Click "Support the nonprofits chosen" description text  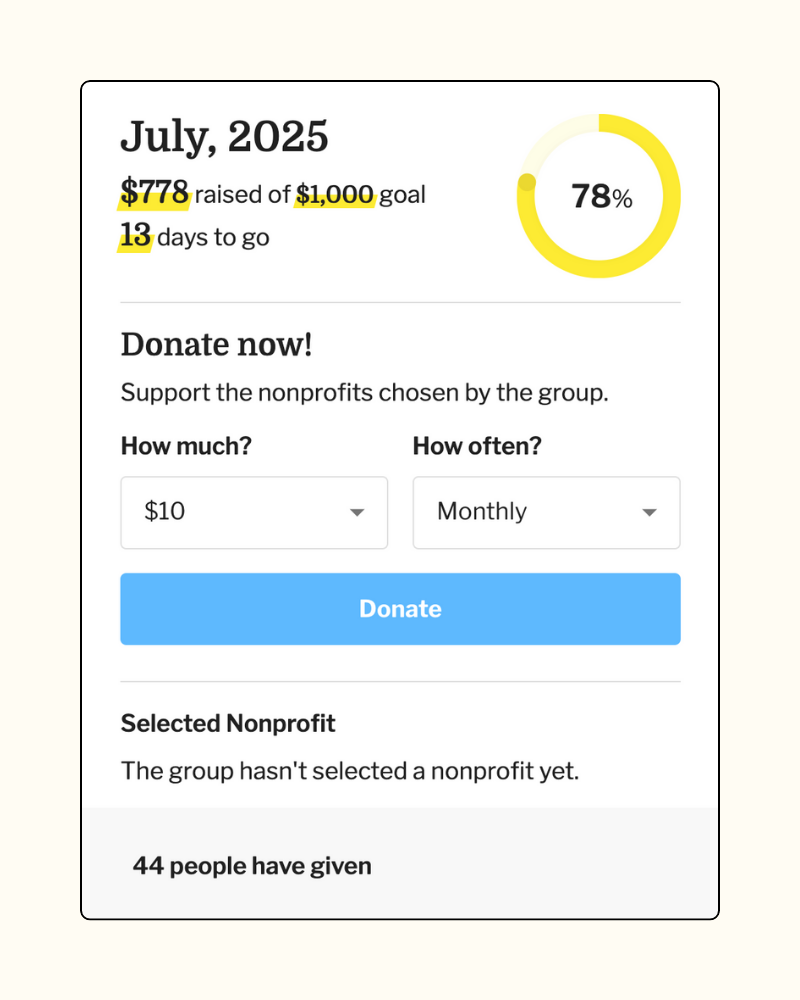[364, 392]
